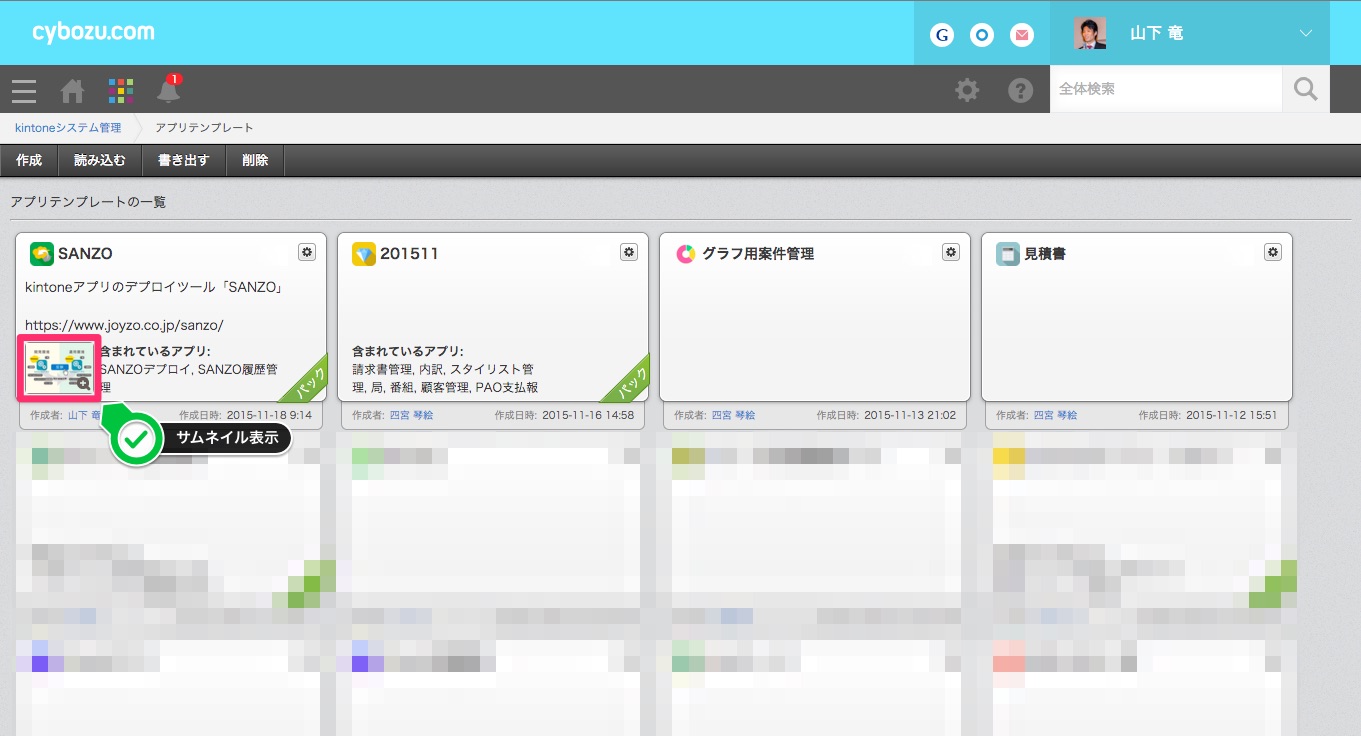1361x736 pixels.
Task: Open gear settings on SANZO card
Action: (307, 252)
